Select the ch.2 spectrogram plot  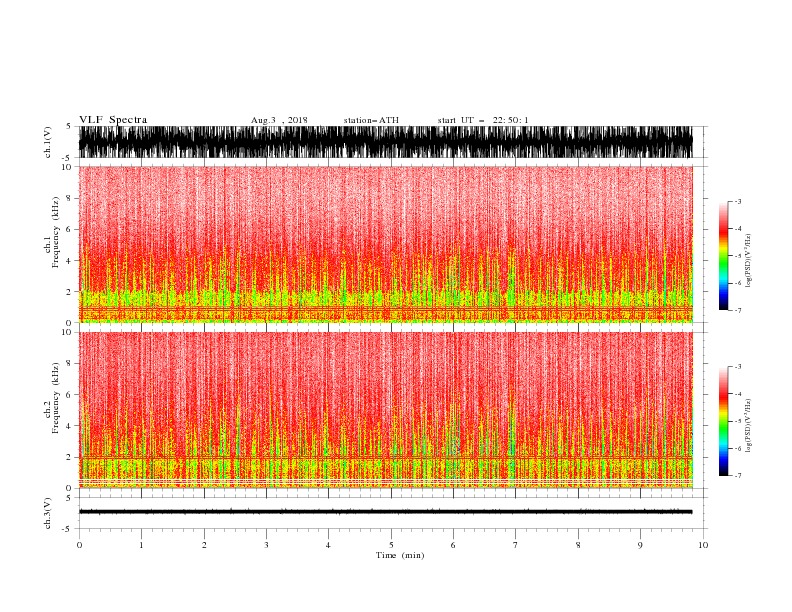385,410
